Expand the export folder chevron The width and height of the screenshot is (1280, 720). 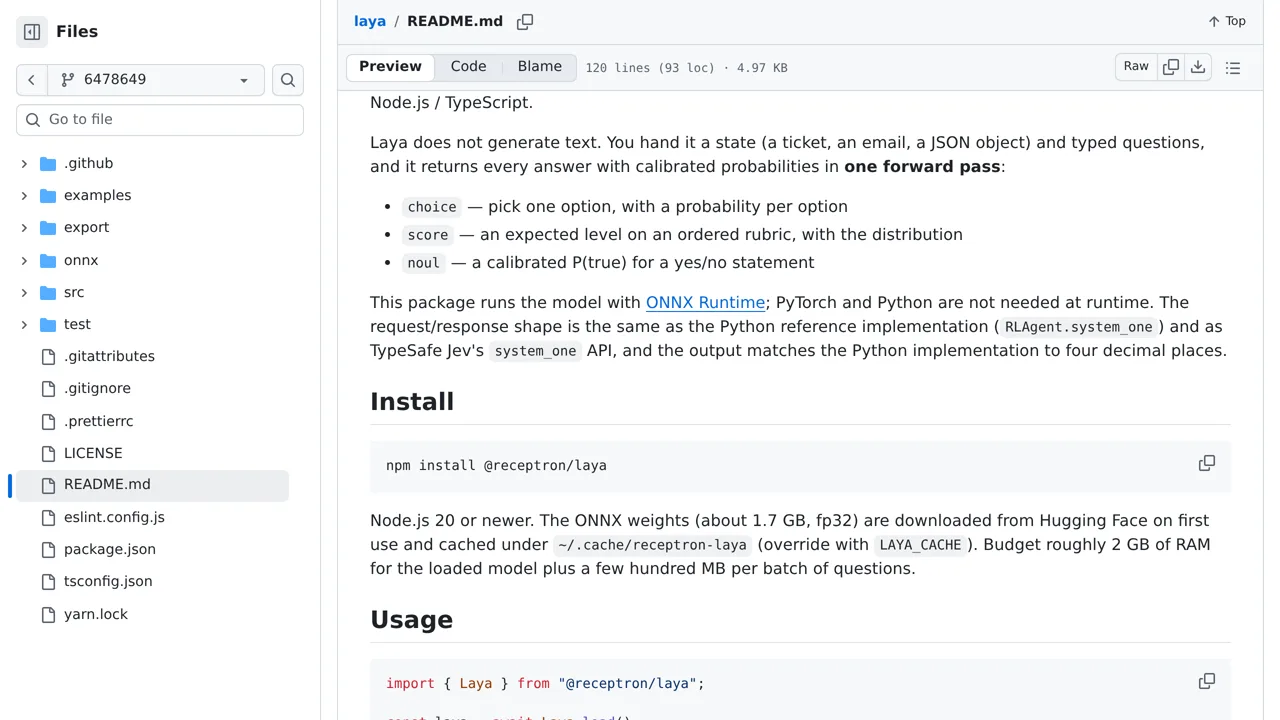[24, 228]
